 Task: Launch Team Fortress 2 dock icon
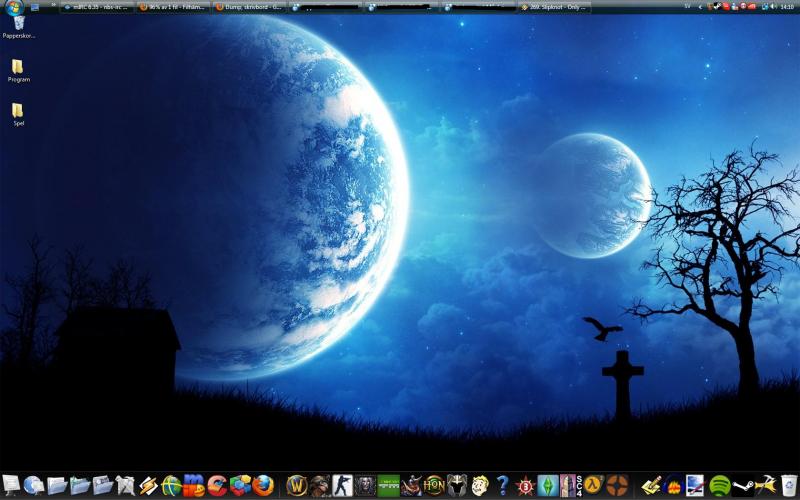[617, 486]
